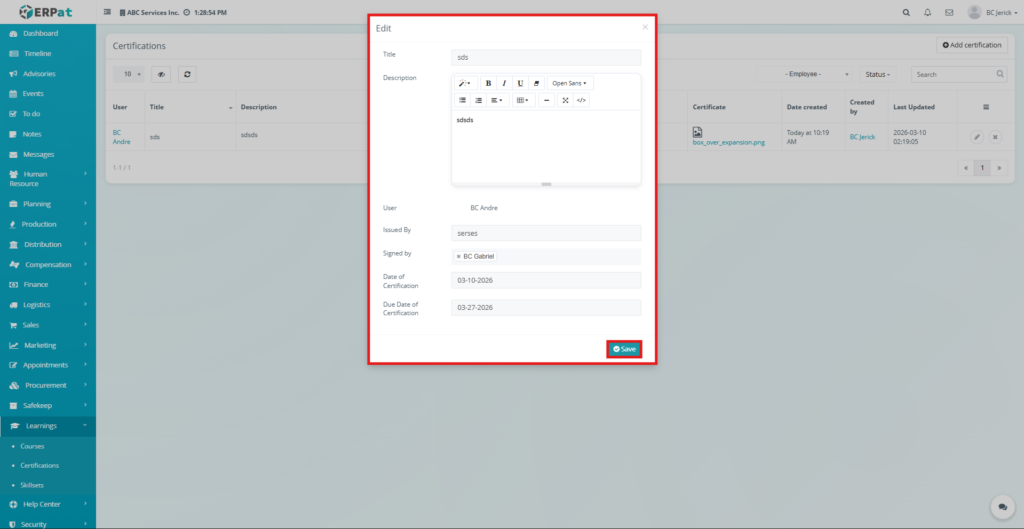Open the Finance sidebar menu
The image size is (1024, 529).
click(37, 284)
